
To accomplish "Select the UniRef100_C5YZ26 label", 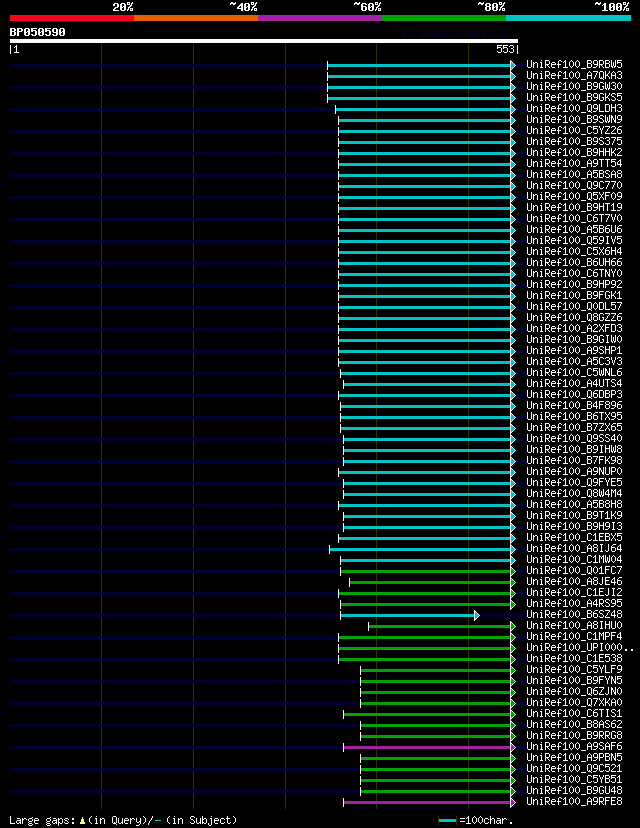I will pyautogui.click(x=574, y=130).
